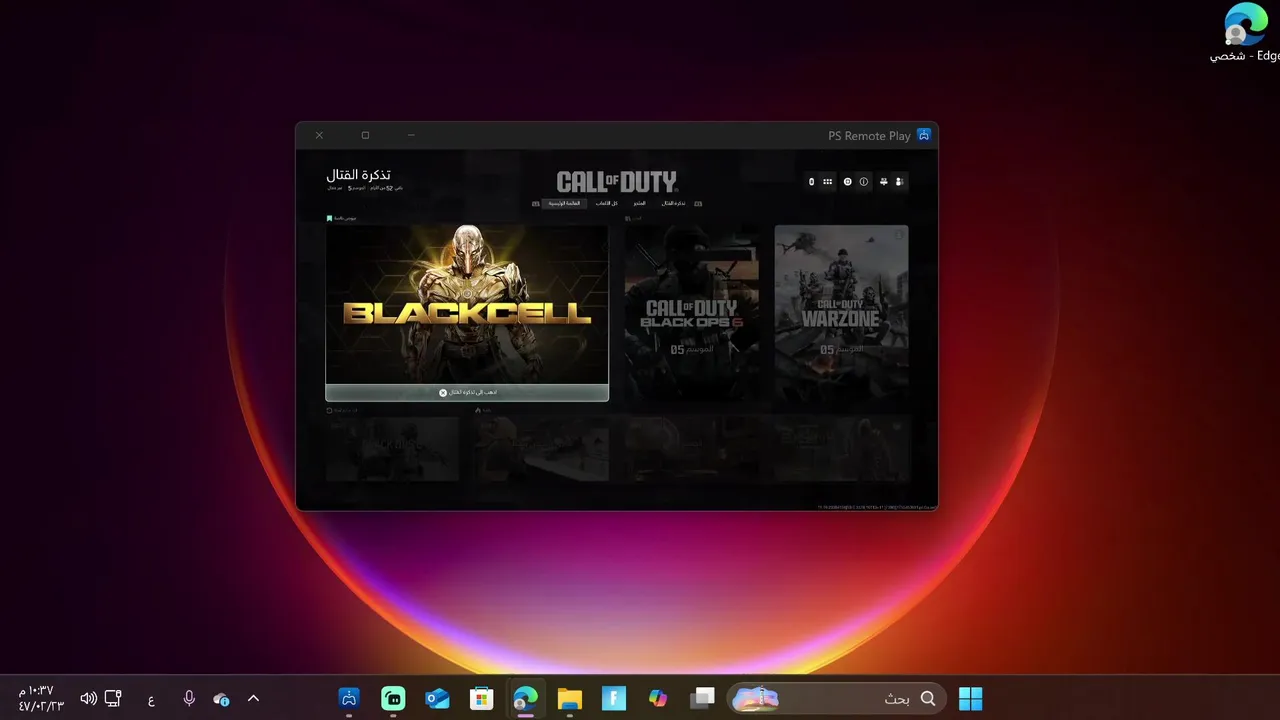Click the settings gear icon in game header
Viewport: 1280px width, 720px height.
coord(847,182)
